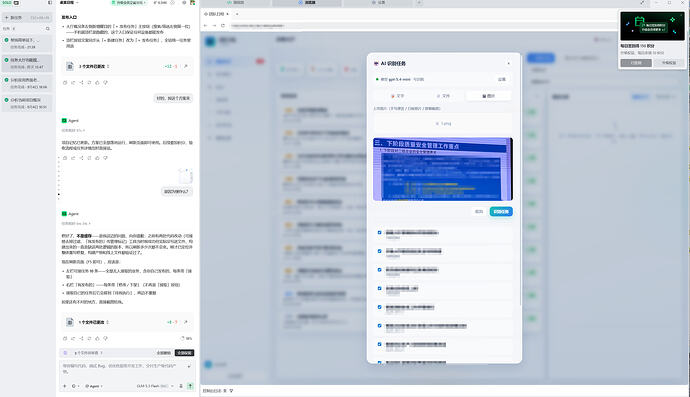Click 识别任务 button in dialog
Screen dimensions: 690x397
(x=501, y=212)
